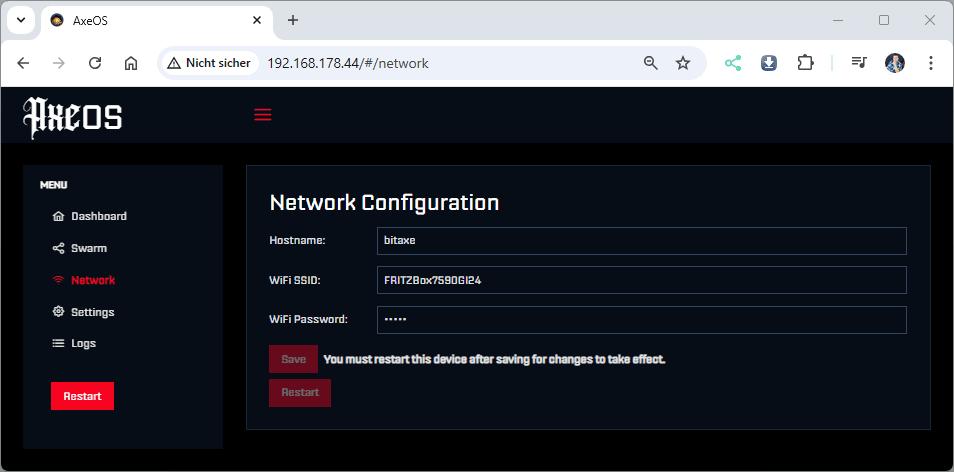Viewport: 954px width, 472px height.
Task: Open the Settings menu item
Action: click(92, 312)
